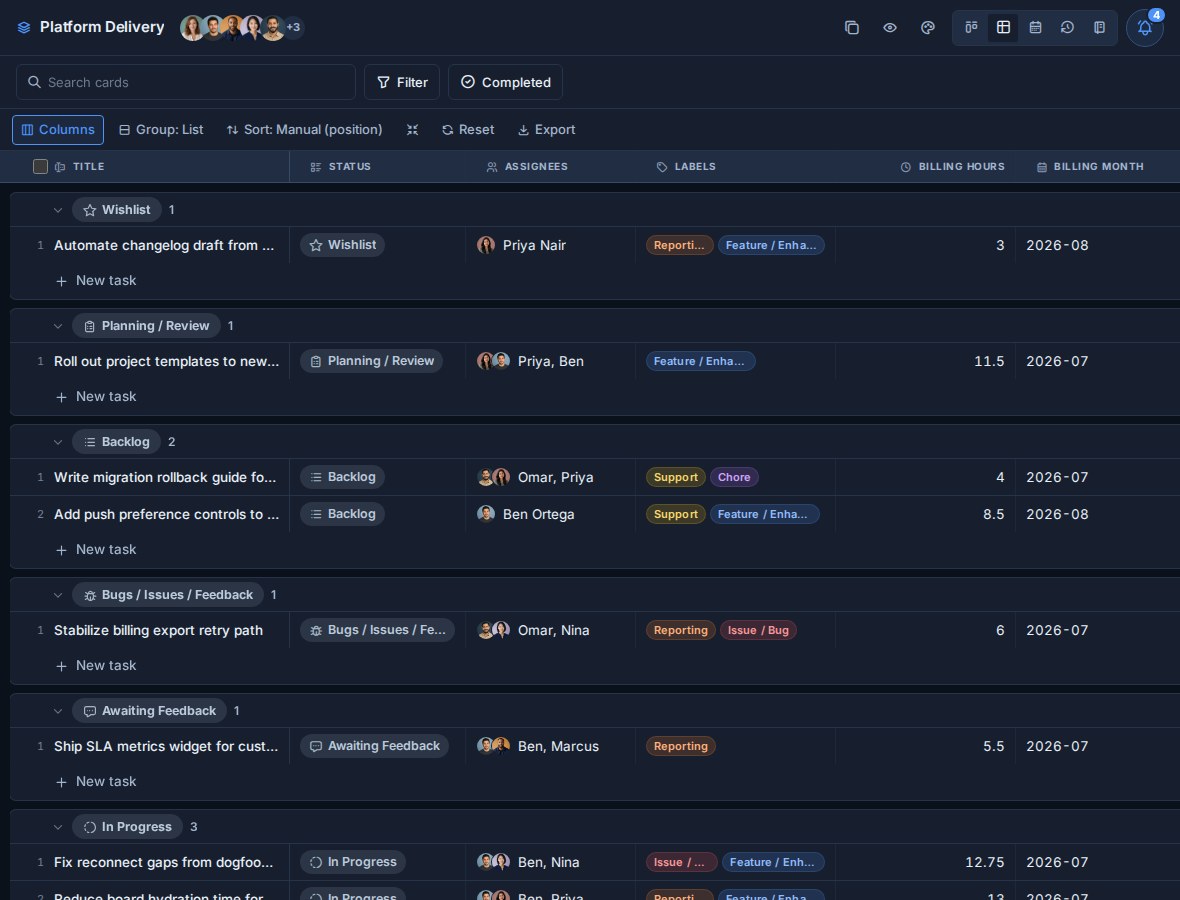Click the Export button

tap(546, 129)
